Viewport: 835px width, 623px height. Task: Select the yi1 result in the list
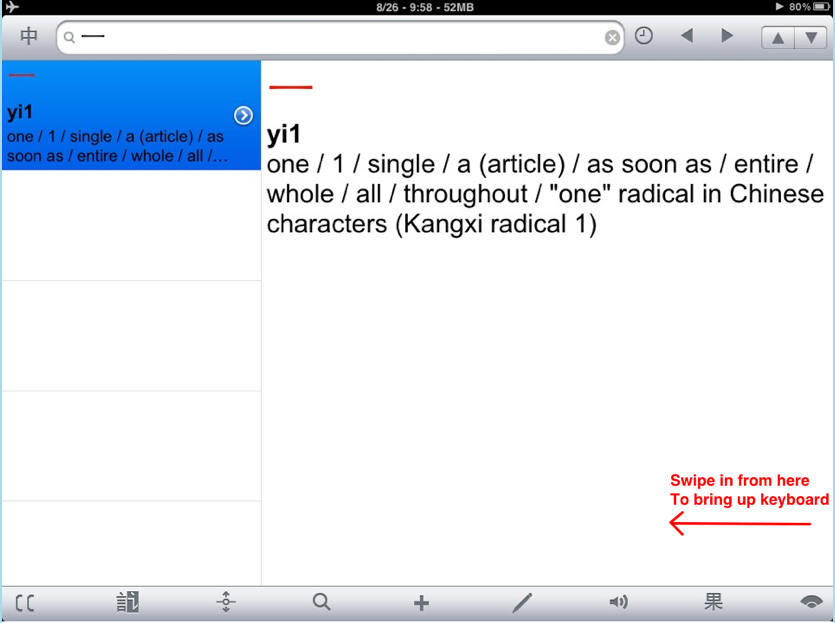pyautogui.click(x=132, y=115)
